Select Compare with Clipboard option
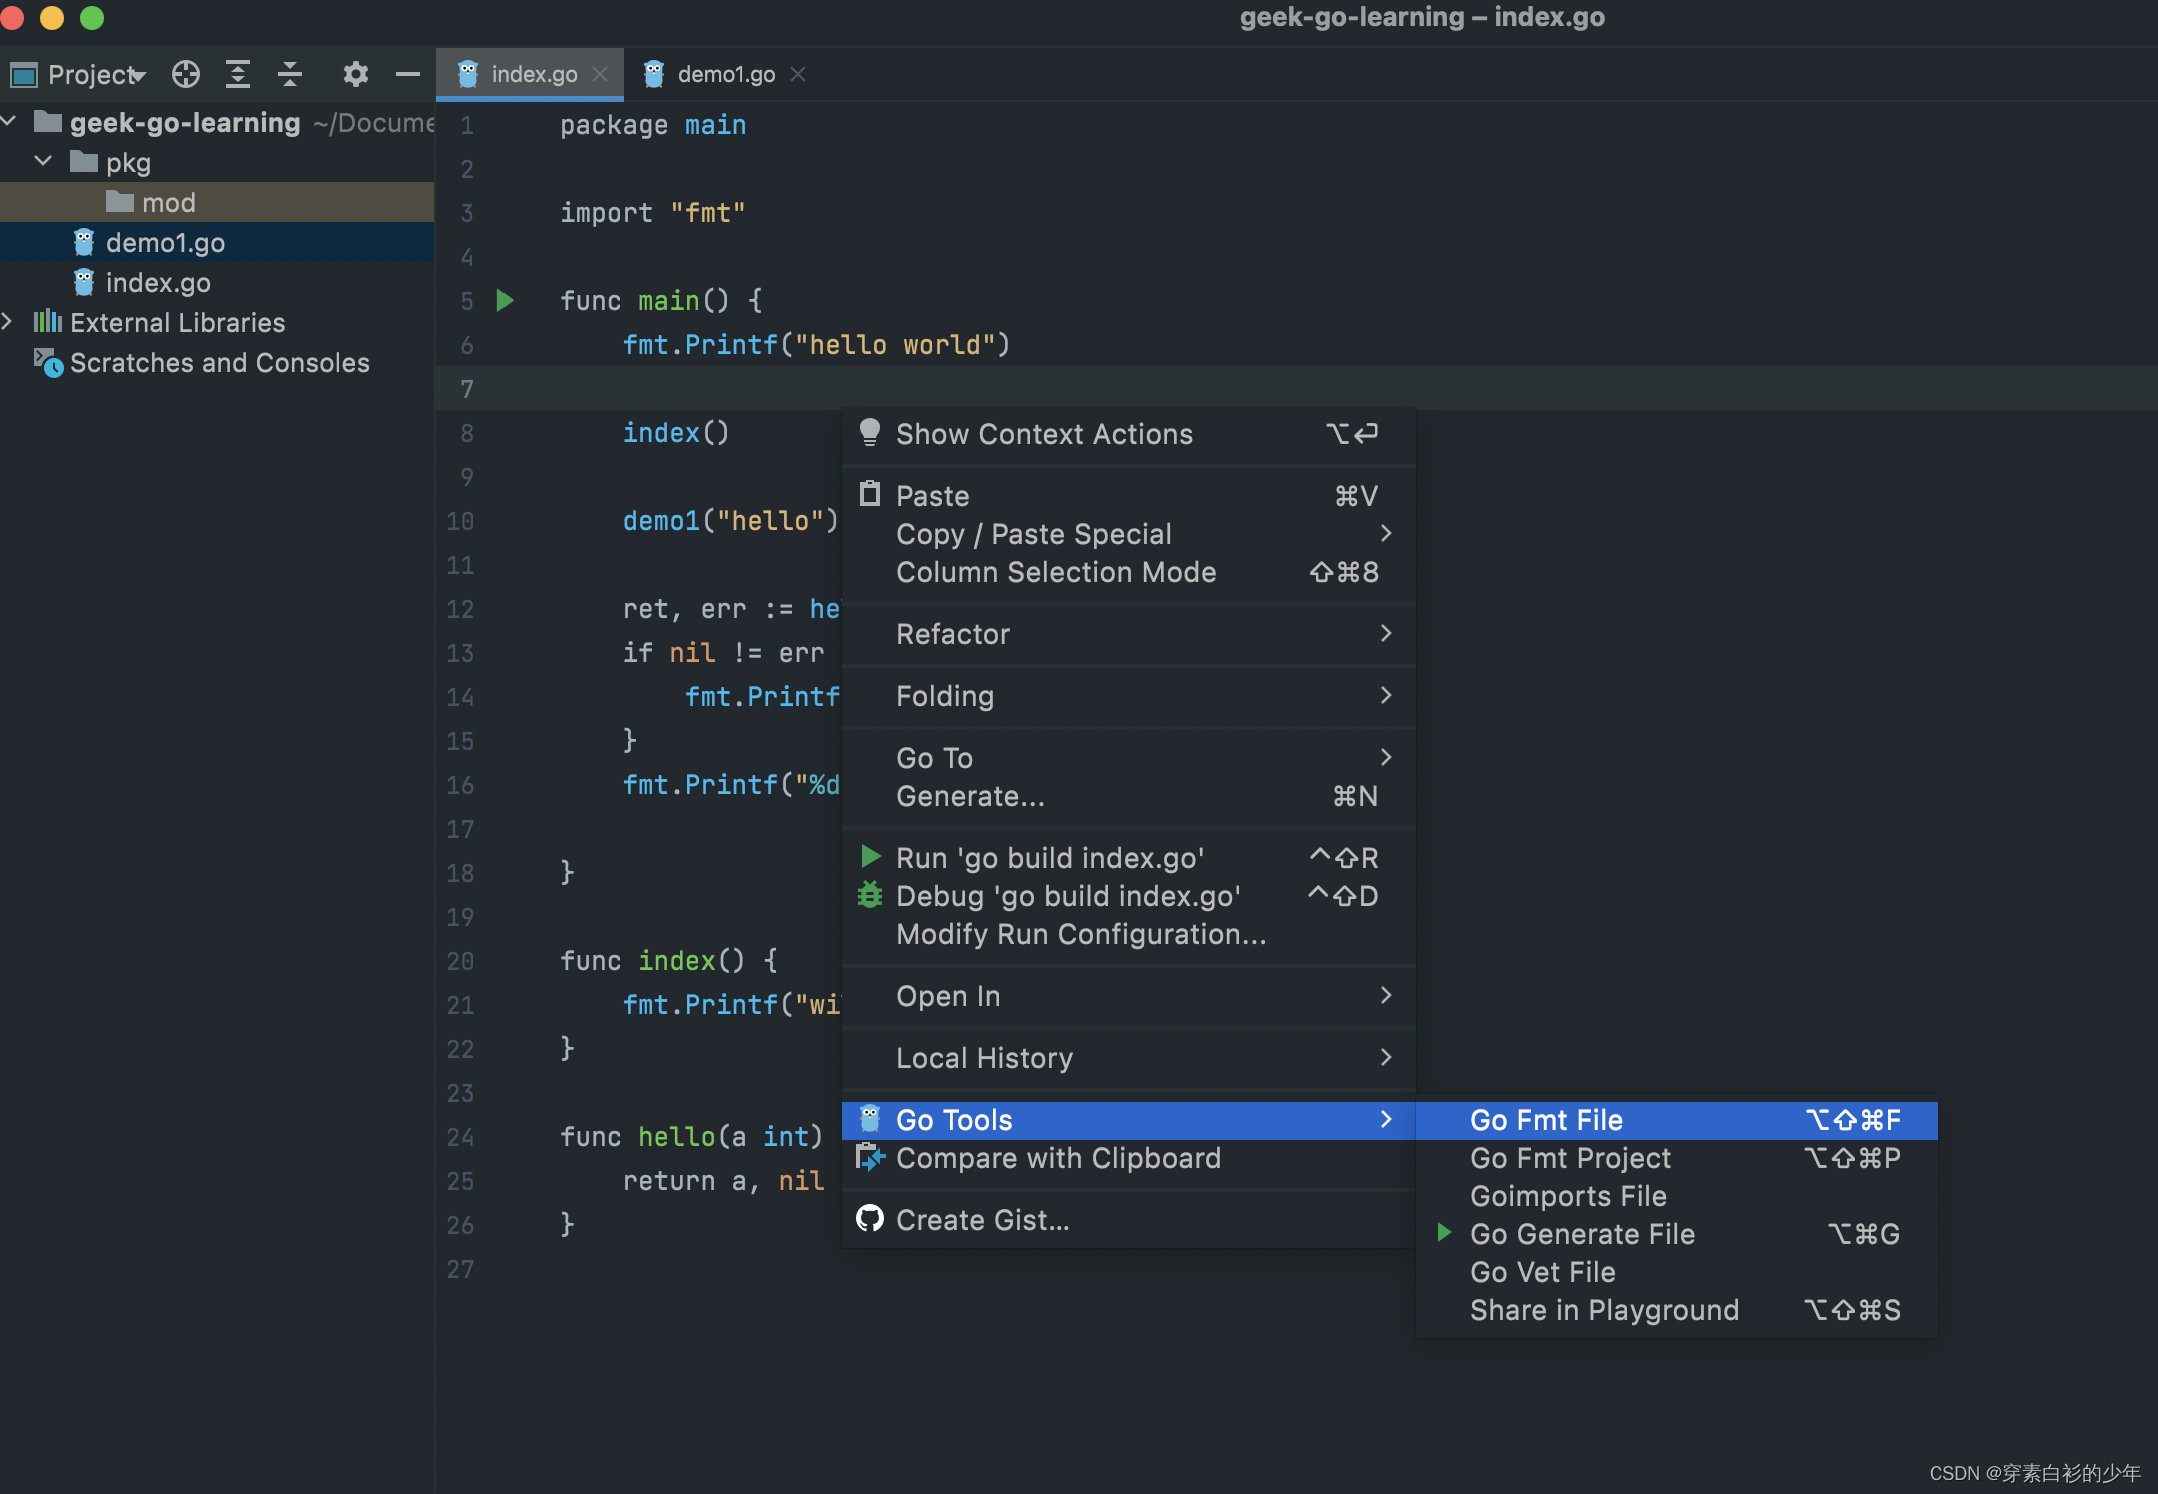 point(1058,1158)
